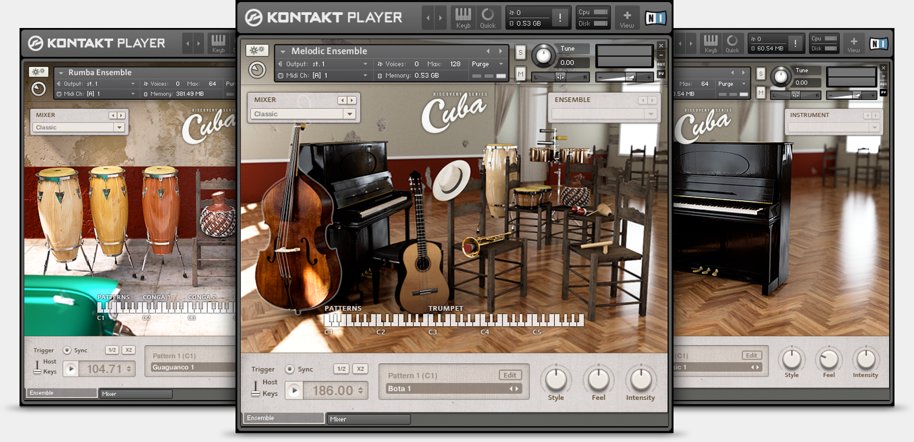Click Edit button for Pattern 1 in center
Screen dimensions: 914x442
coord(510,375)
